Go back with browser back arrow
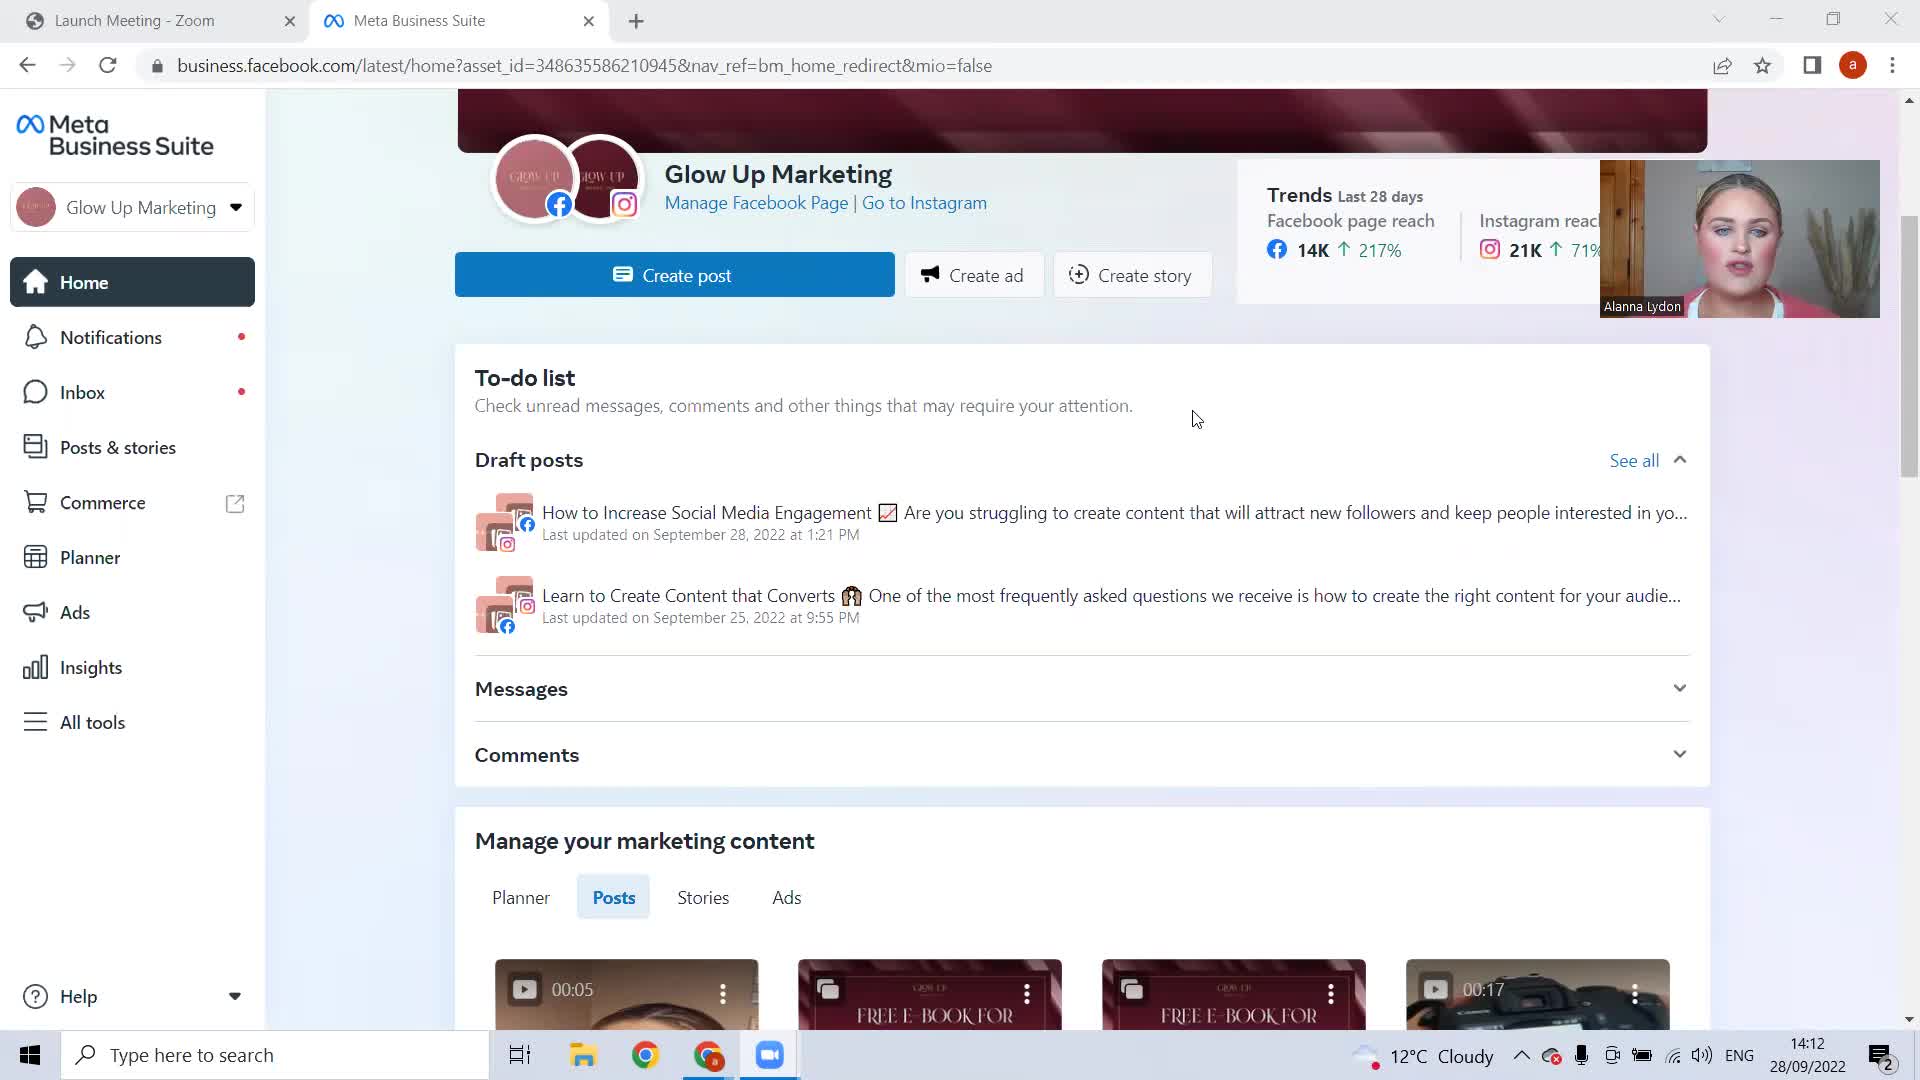Image resolution: width=1920 pixels, height=1080 pixels. [x=27, y=65]
